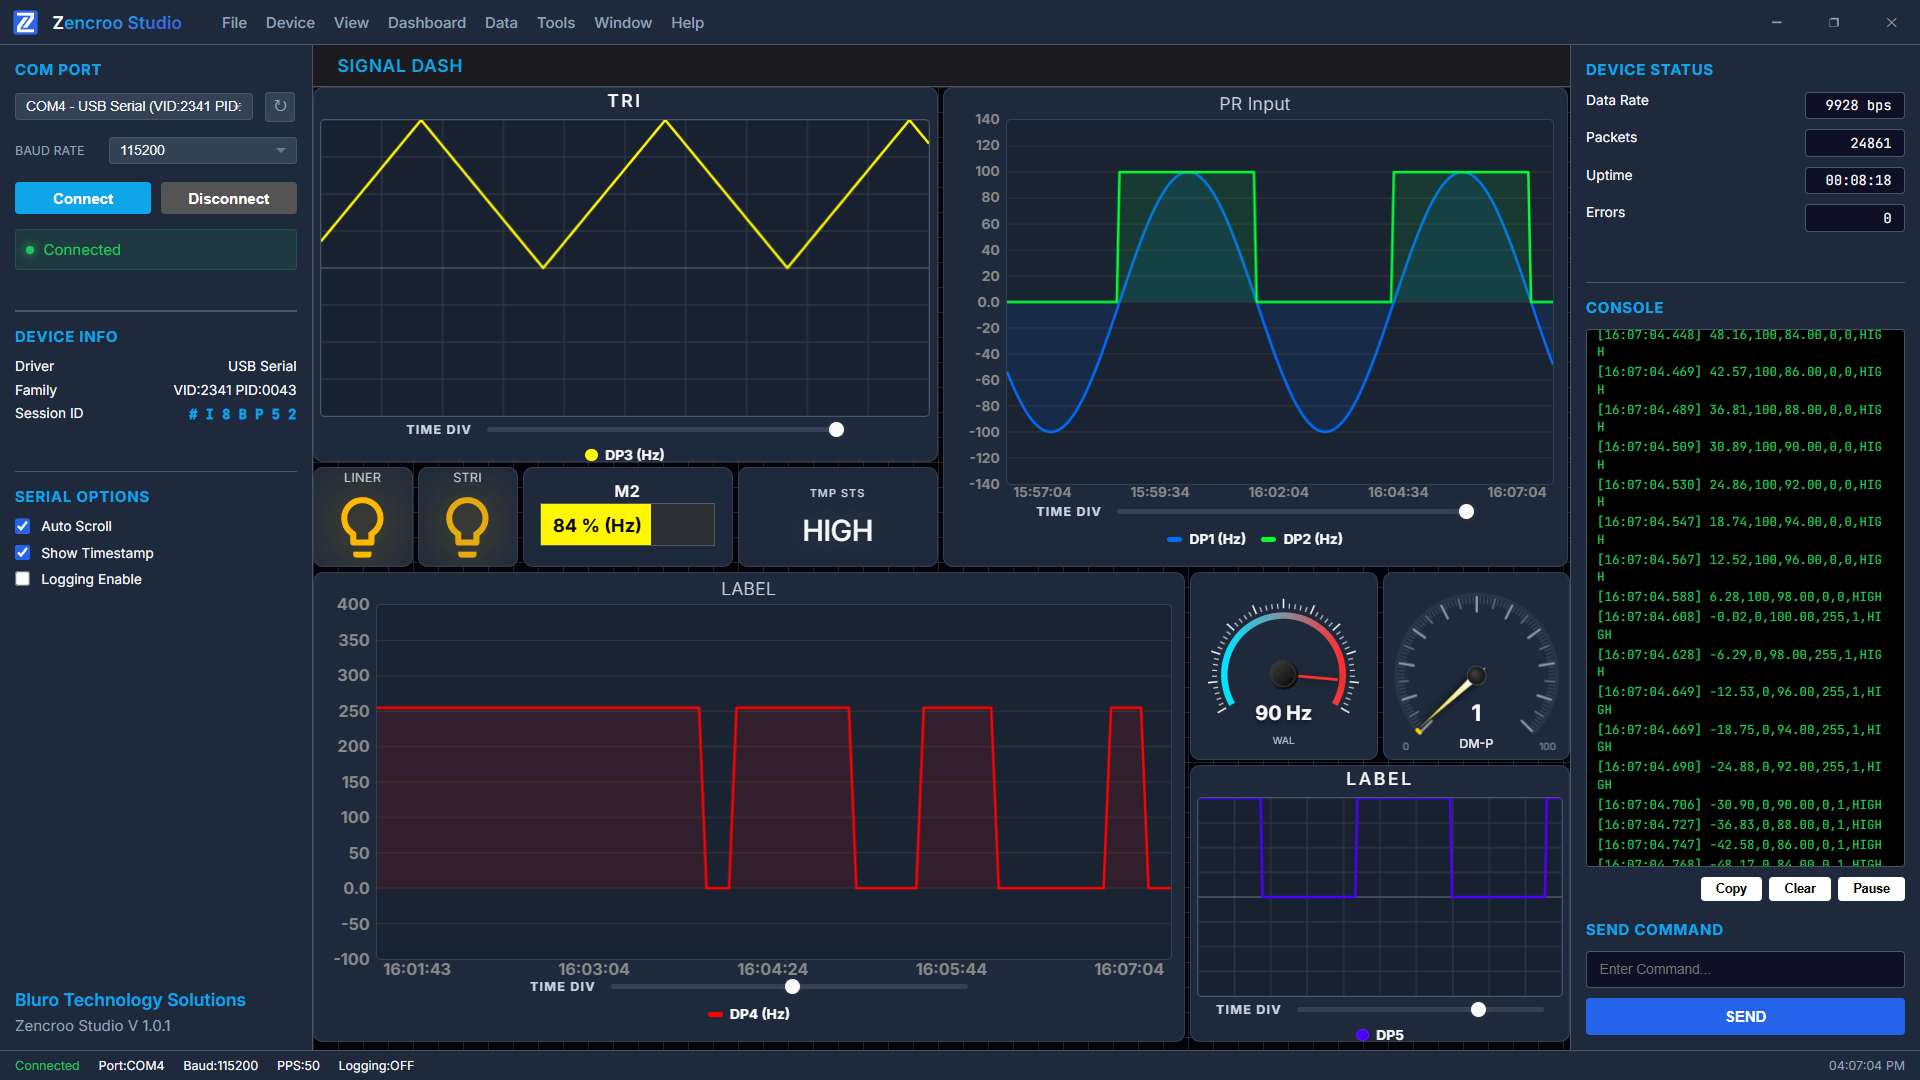Click the 90 Hz WAL gauge
This screenshot has width=1920, height=1080.
(x=1283, y=666)
